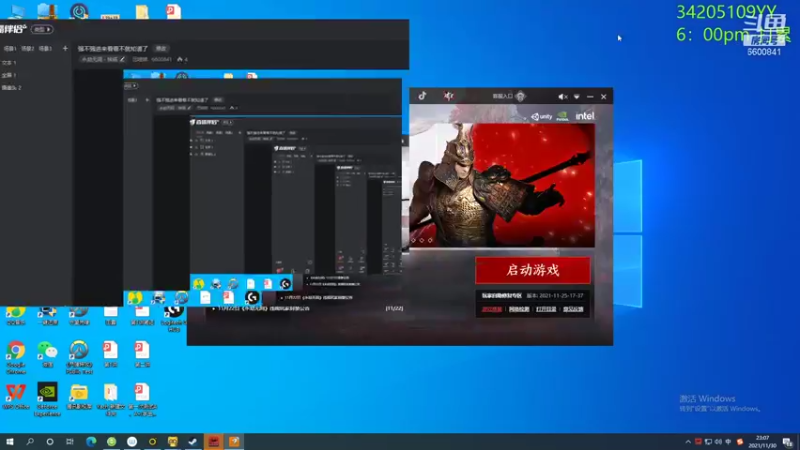
Task: Click the fourth link under launch button
Action: (x=573, y=309)
